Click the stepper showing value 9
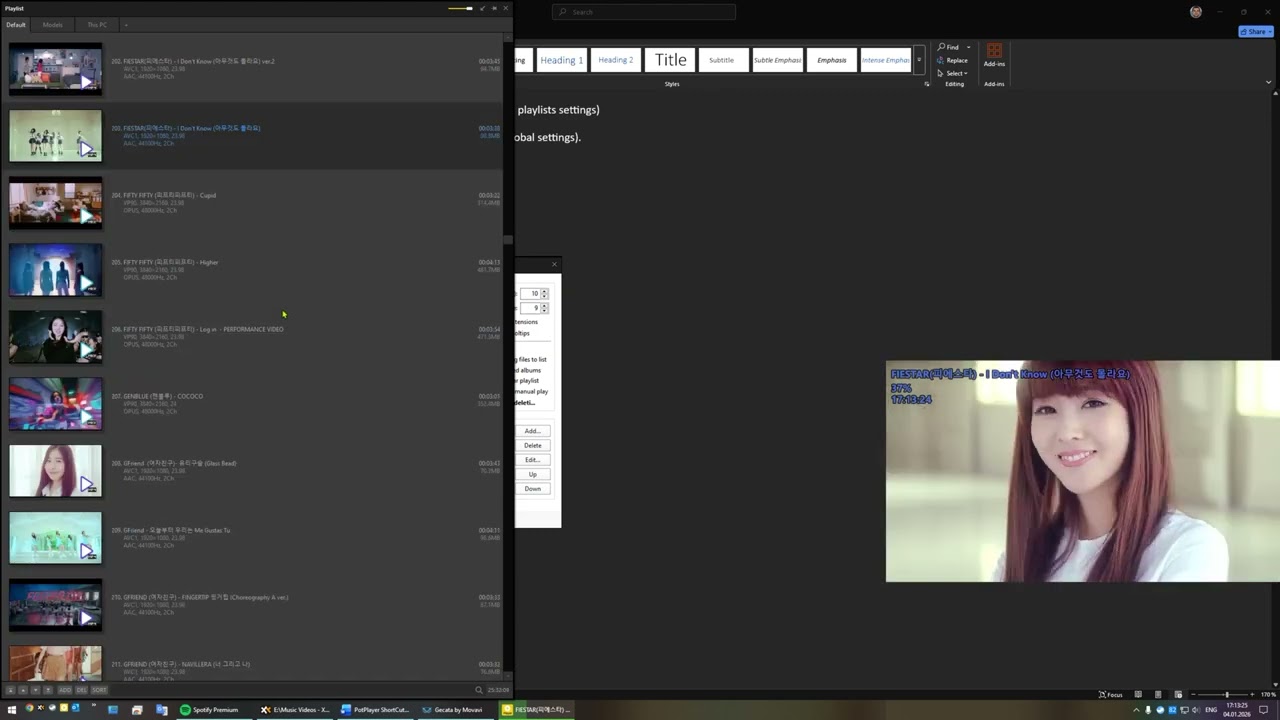This screenshot has width=1280, height=720. 534,308
